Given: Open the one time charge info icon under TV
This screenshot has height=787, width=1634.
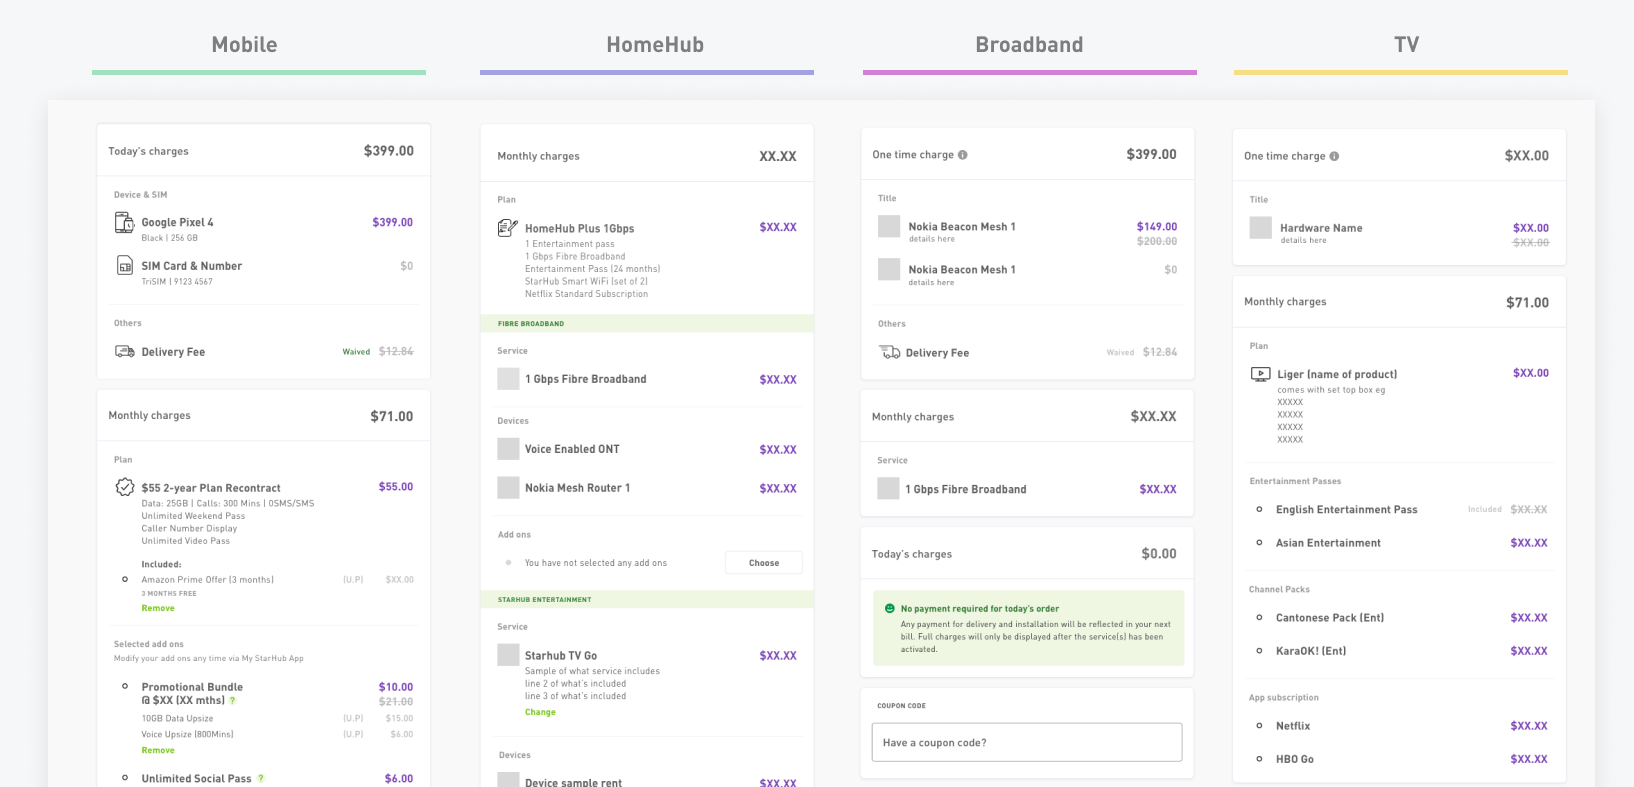Looking at the screenshot, I should (x=1333, y=155).
